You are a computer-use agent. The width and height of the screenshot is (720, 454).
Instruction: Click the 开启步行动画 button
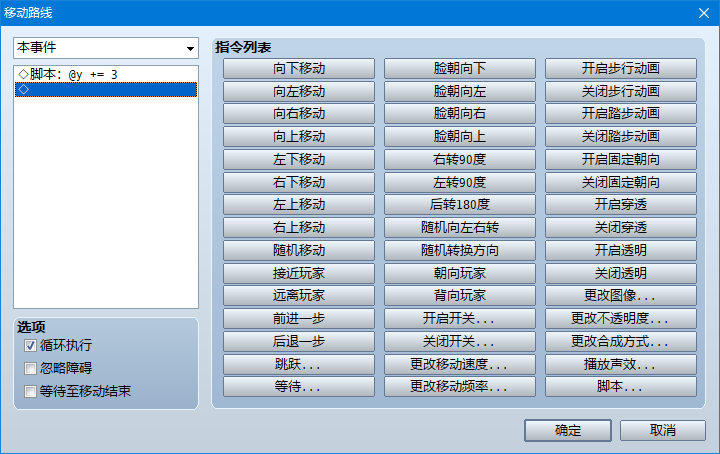[x=621, y=68]
